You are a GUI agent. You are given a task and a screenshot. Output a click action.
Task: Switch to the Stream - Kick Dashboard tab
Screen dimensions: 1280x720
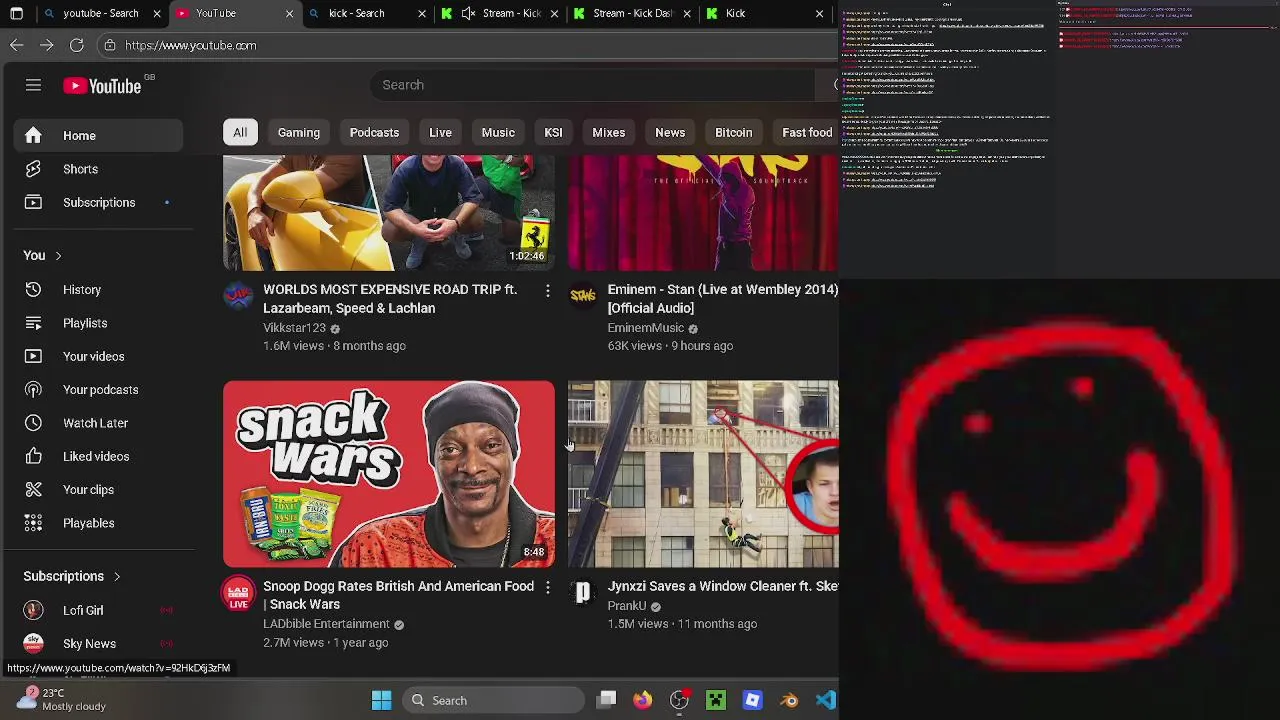[x=633, y=13]
